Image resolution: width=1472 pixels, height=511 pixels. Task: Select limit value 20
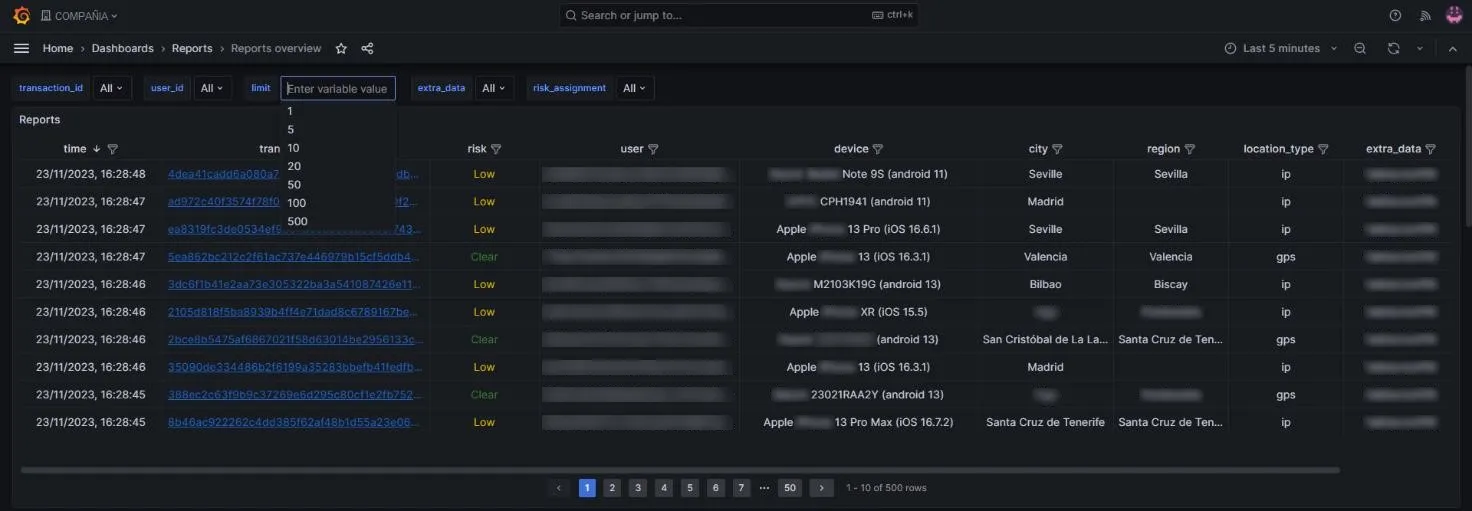click(x=338, y=166)
